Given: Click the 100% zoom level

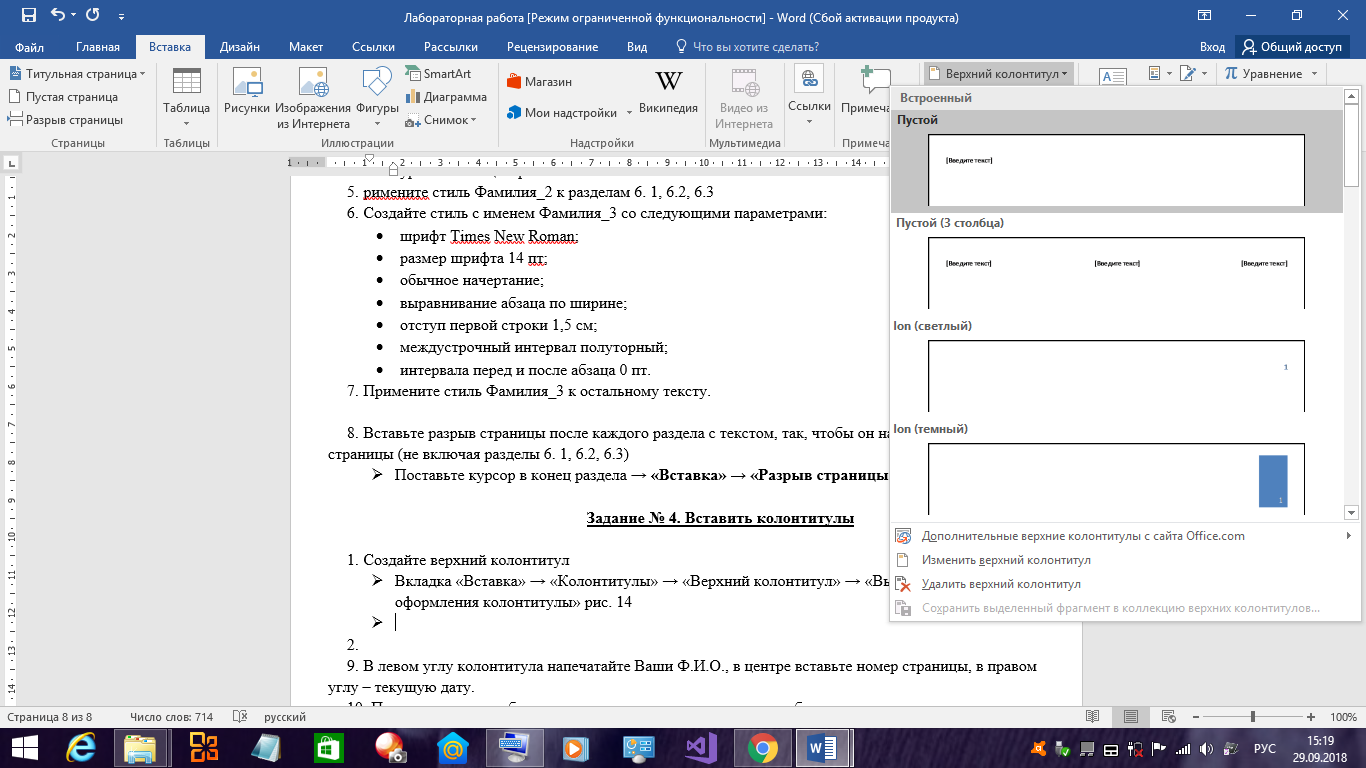Looking at the screenshot, I should (x=1343, y=717).
